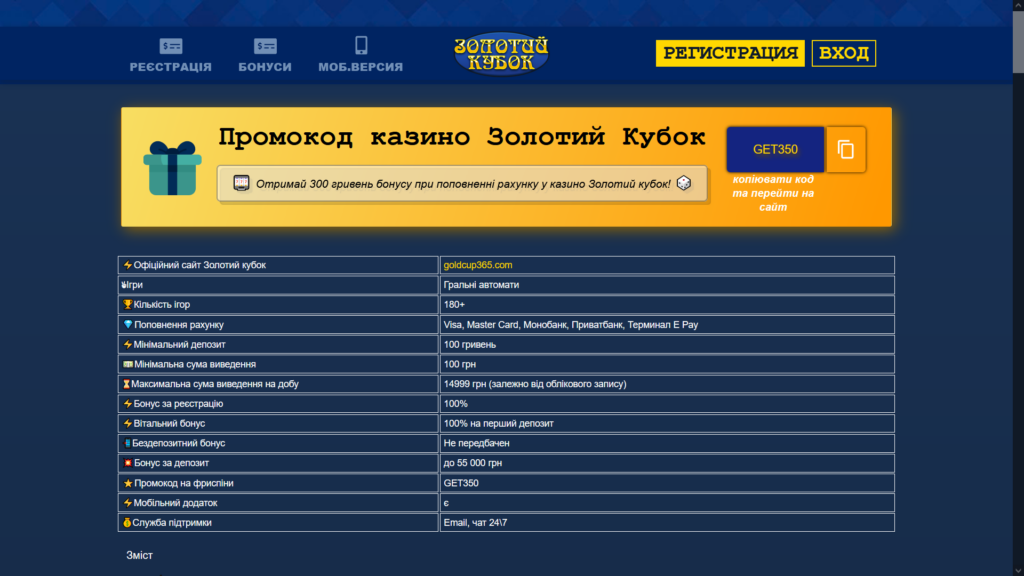Screen dimensions: 1024x576
Task: Click the scrollbar down arrow
Action: pyautogui.click(x=1018, y=571)
